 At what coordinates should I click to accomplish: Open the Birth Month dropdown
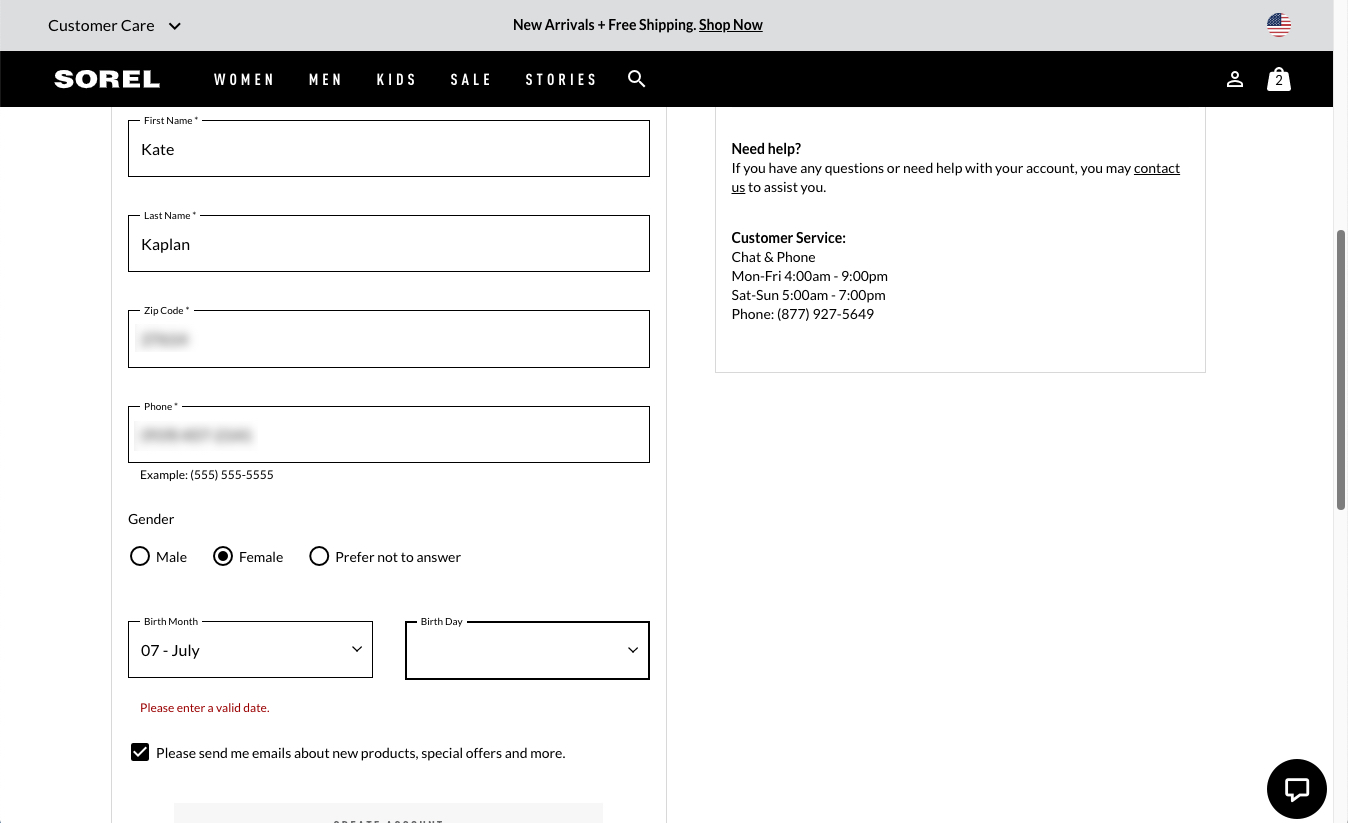point(250,650)
